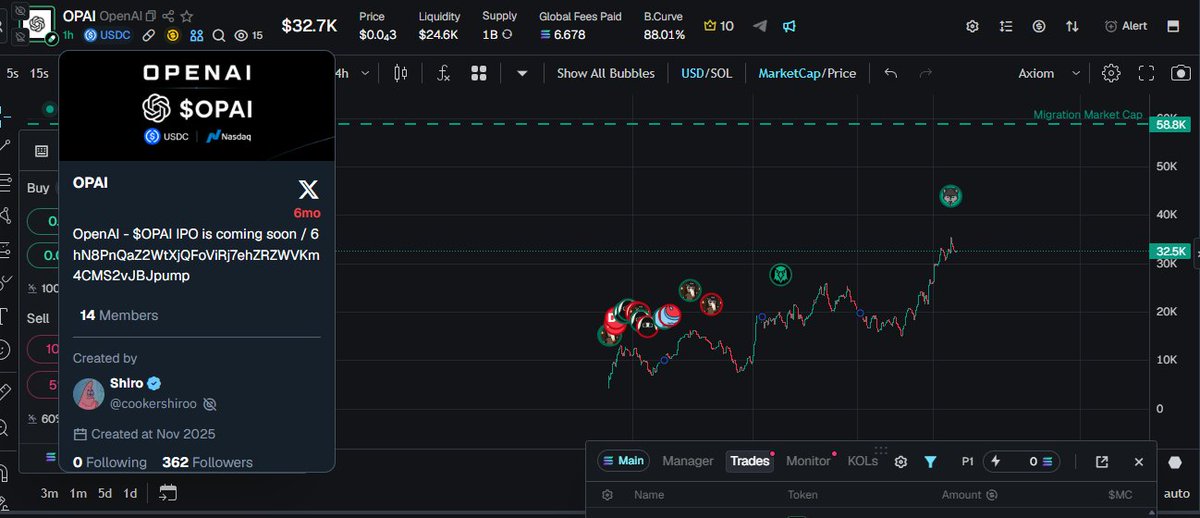Select 1d date range

[130, 493]
